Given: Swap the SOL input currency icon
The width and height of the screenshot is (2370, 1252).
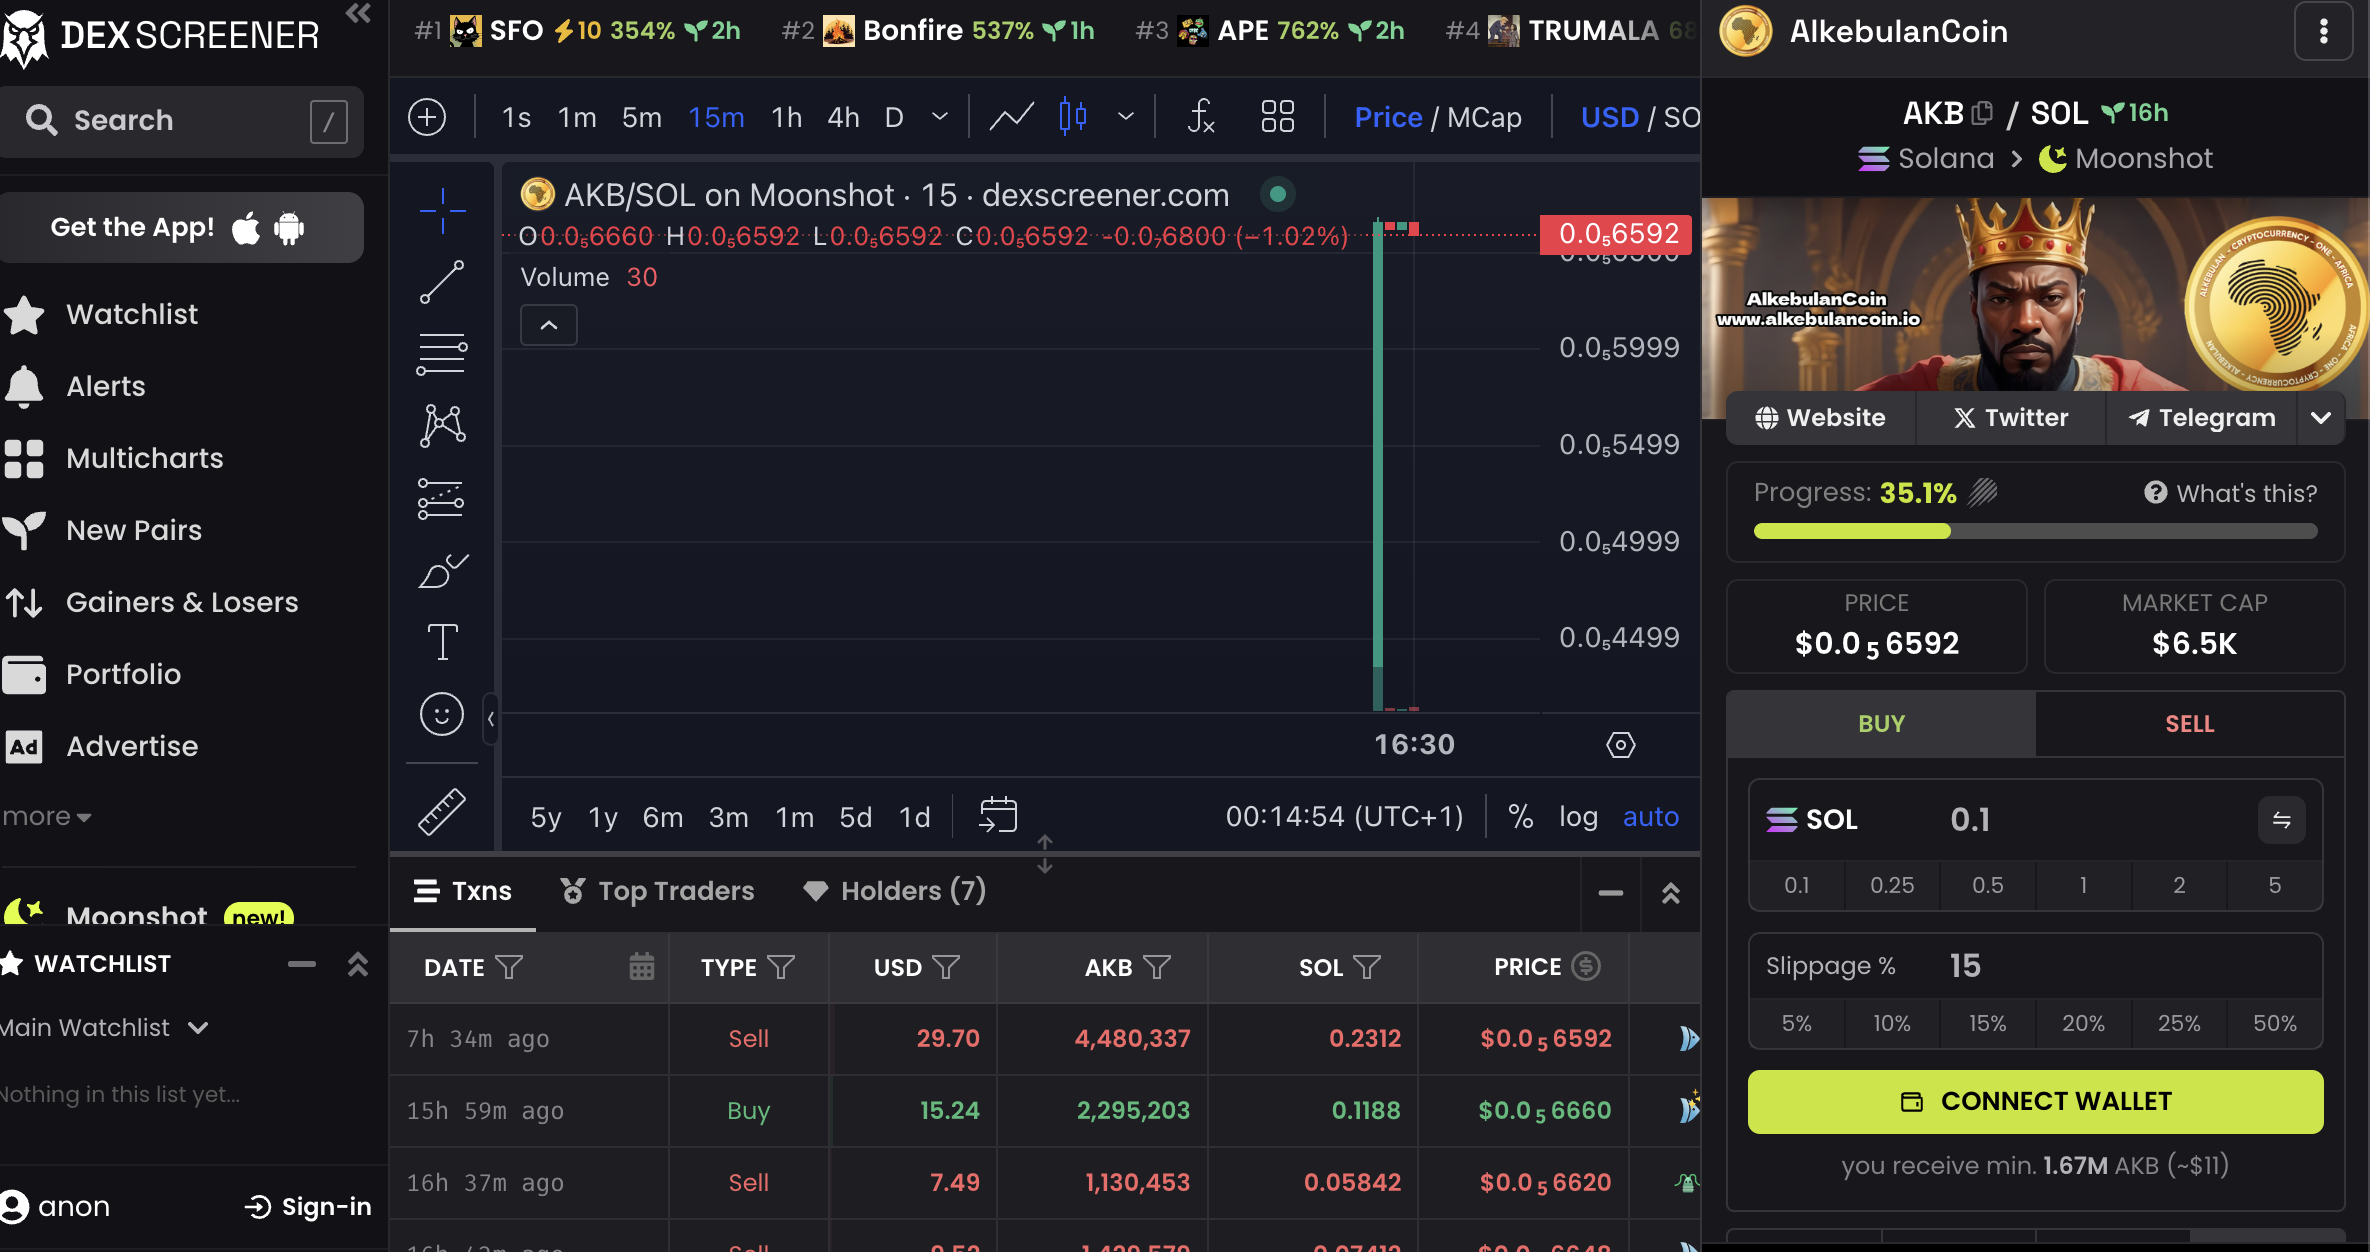Looking at the screenshot, I should point(2281,820).
